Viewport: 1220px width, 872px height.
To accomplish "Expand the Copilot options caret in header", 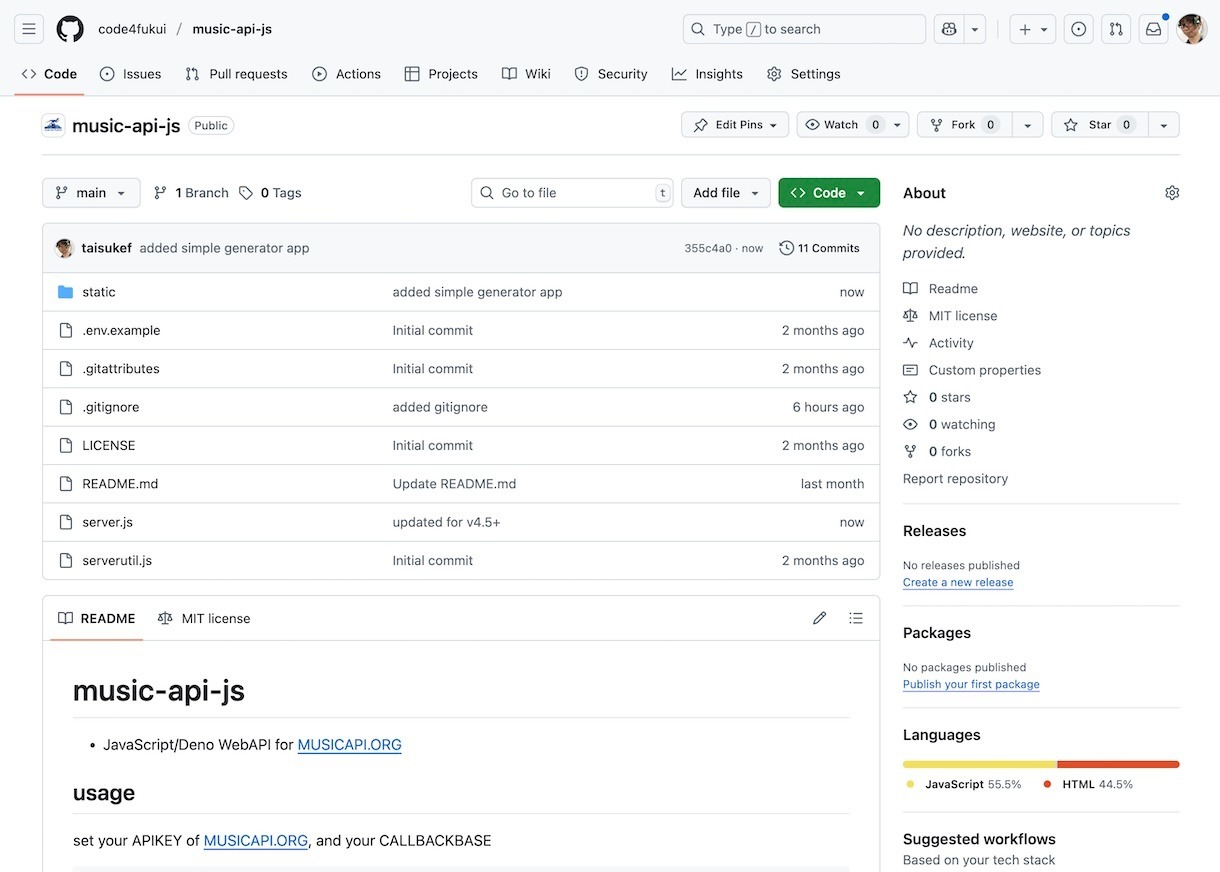I will [x=974, y=29].
